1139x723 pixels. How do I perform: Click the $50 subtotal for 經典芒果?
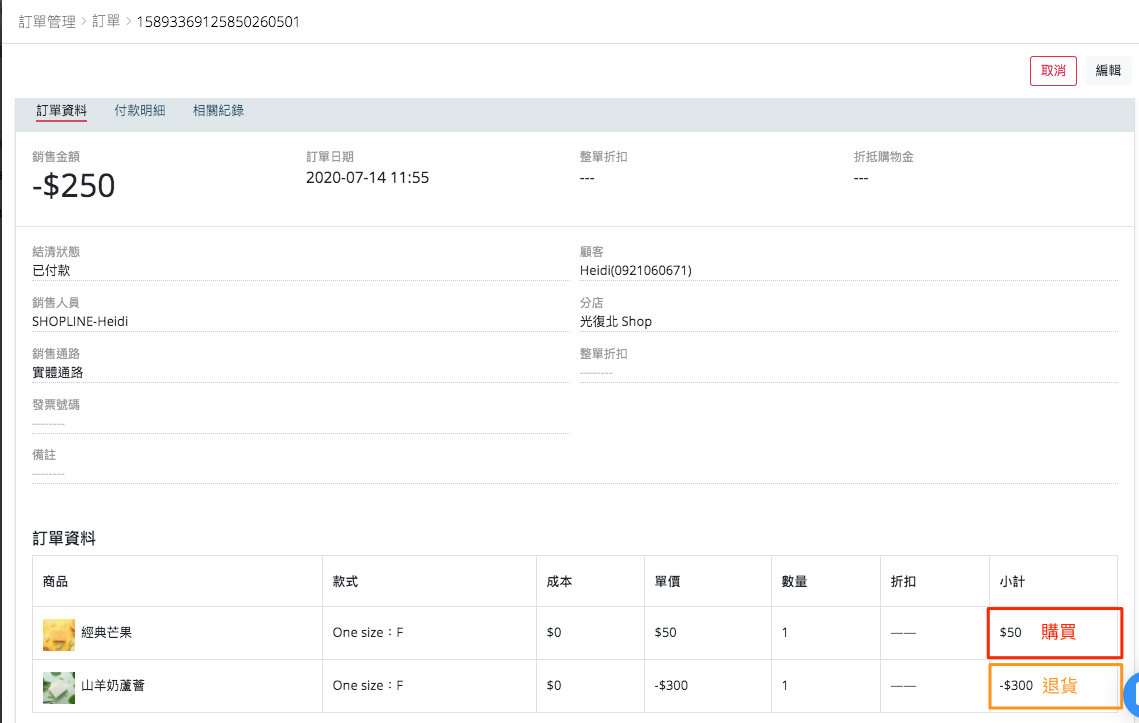click(x=1010, y=632)
